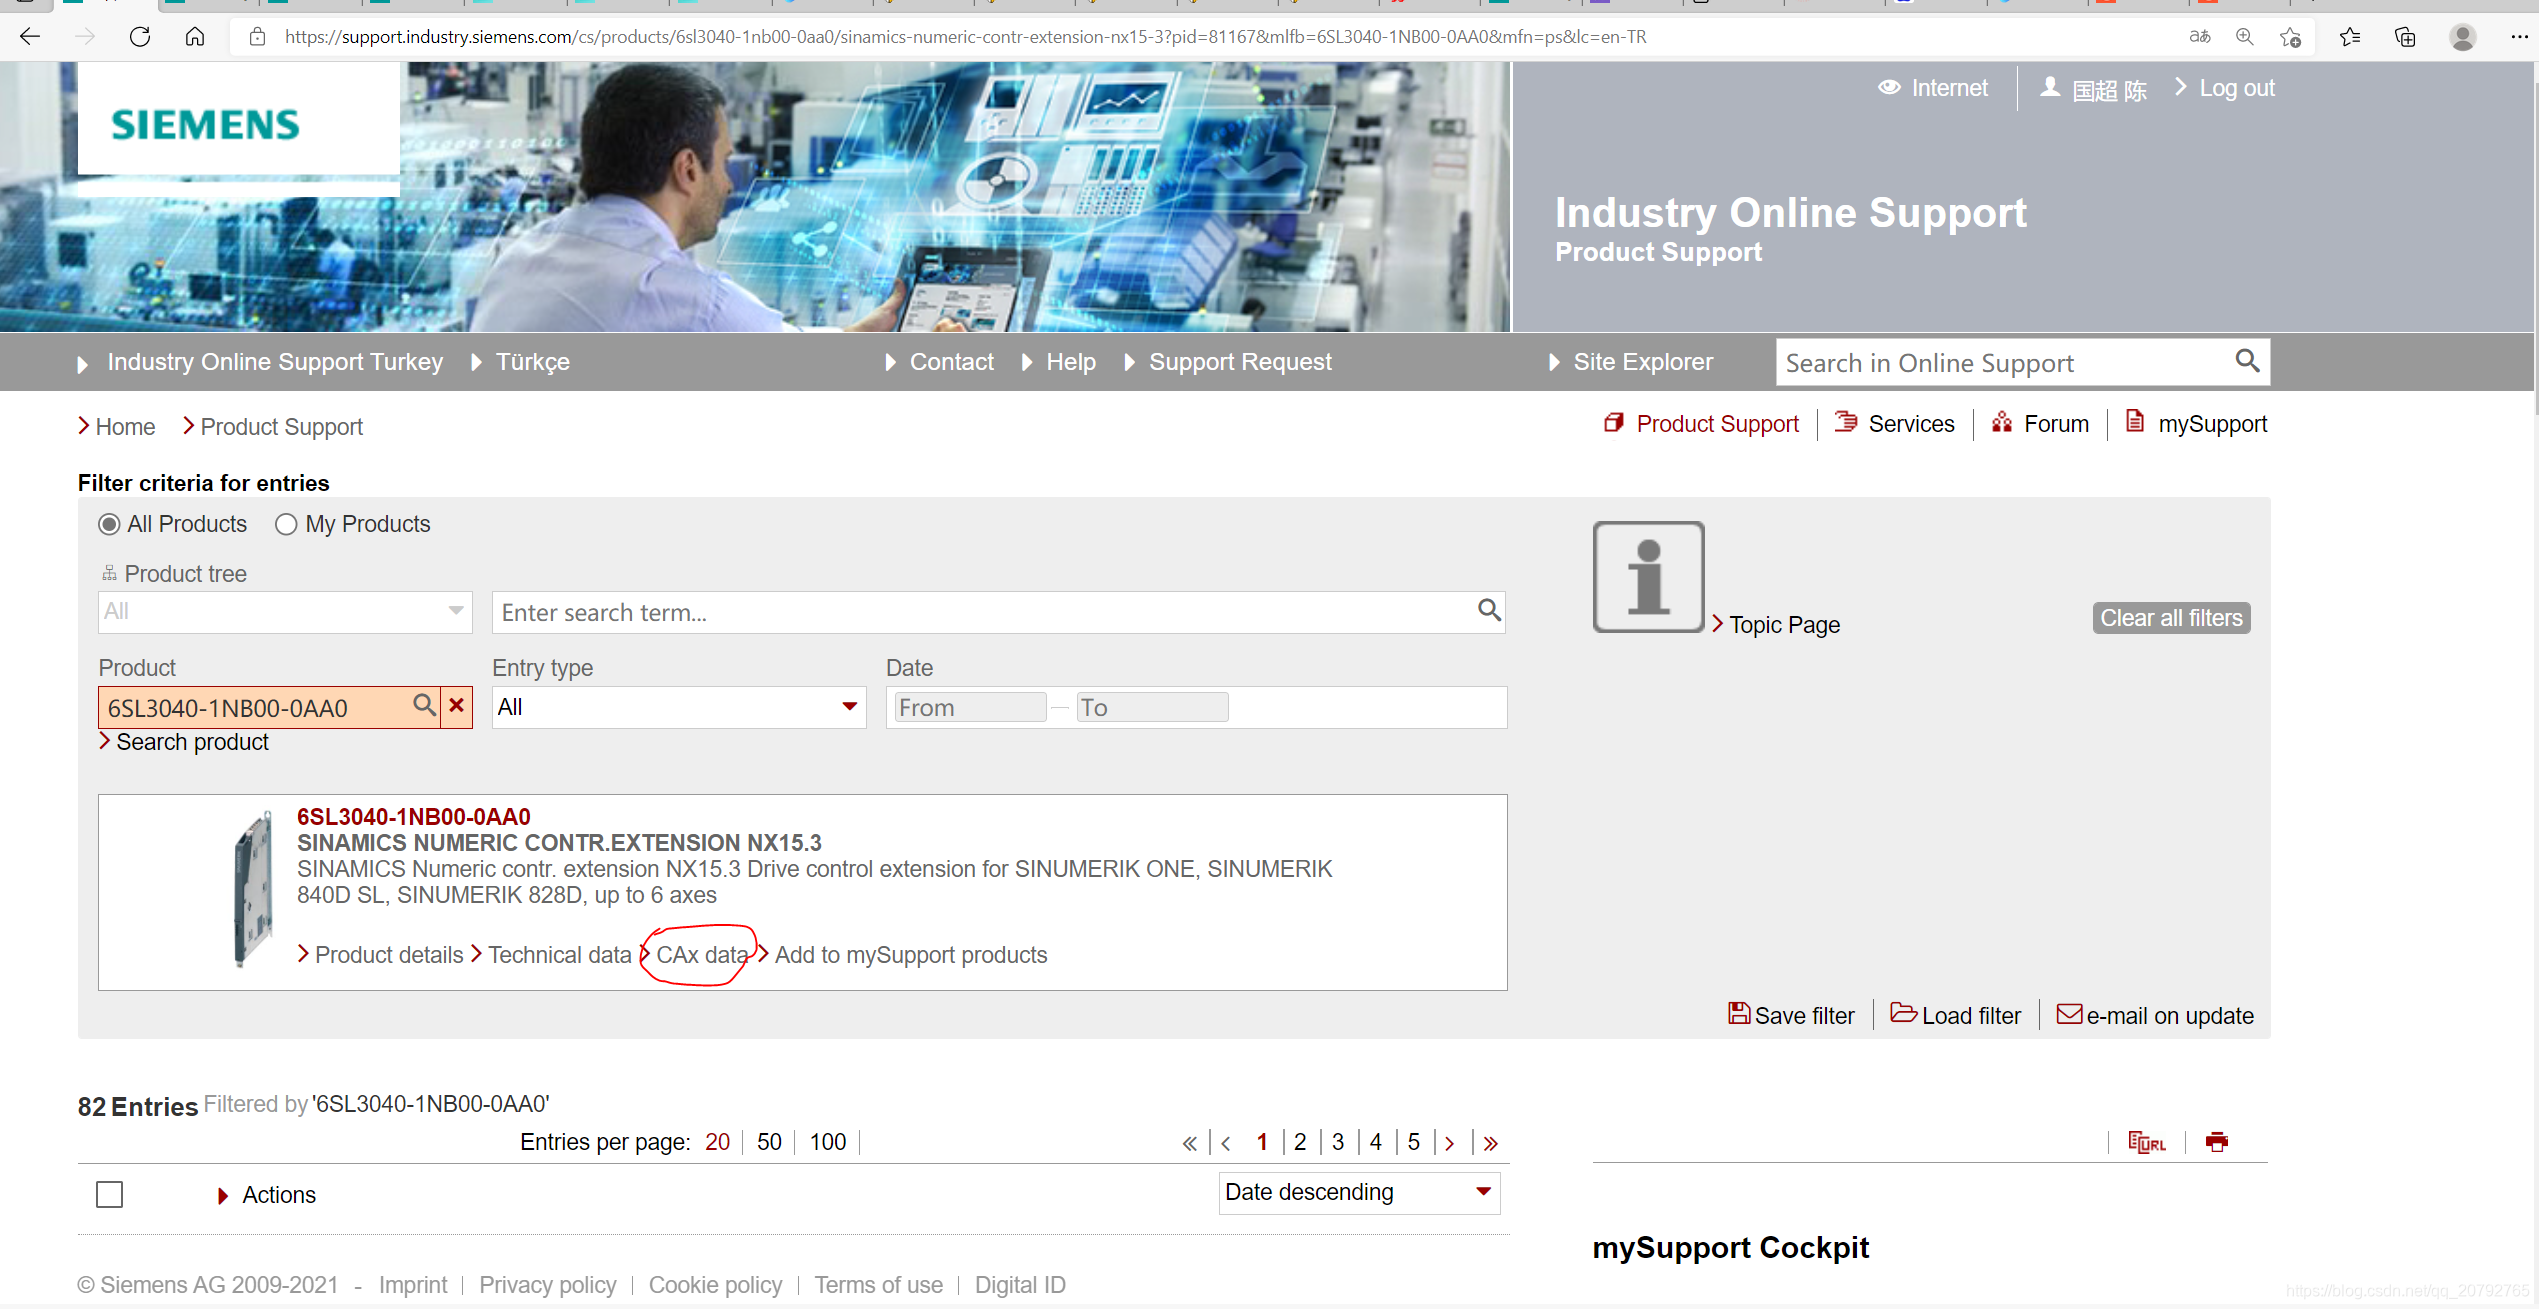Open the Entry type dropdown
The width and height of the screenshot is (2539, 1309).
[x=679, y=707]
